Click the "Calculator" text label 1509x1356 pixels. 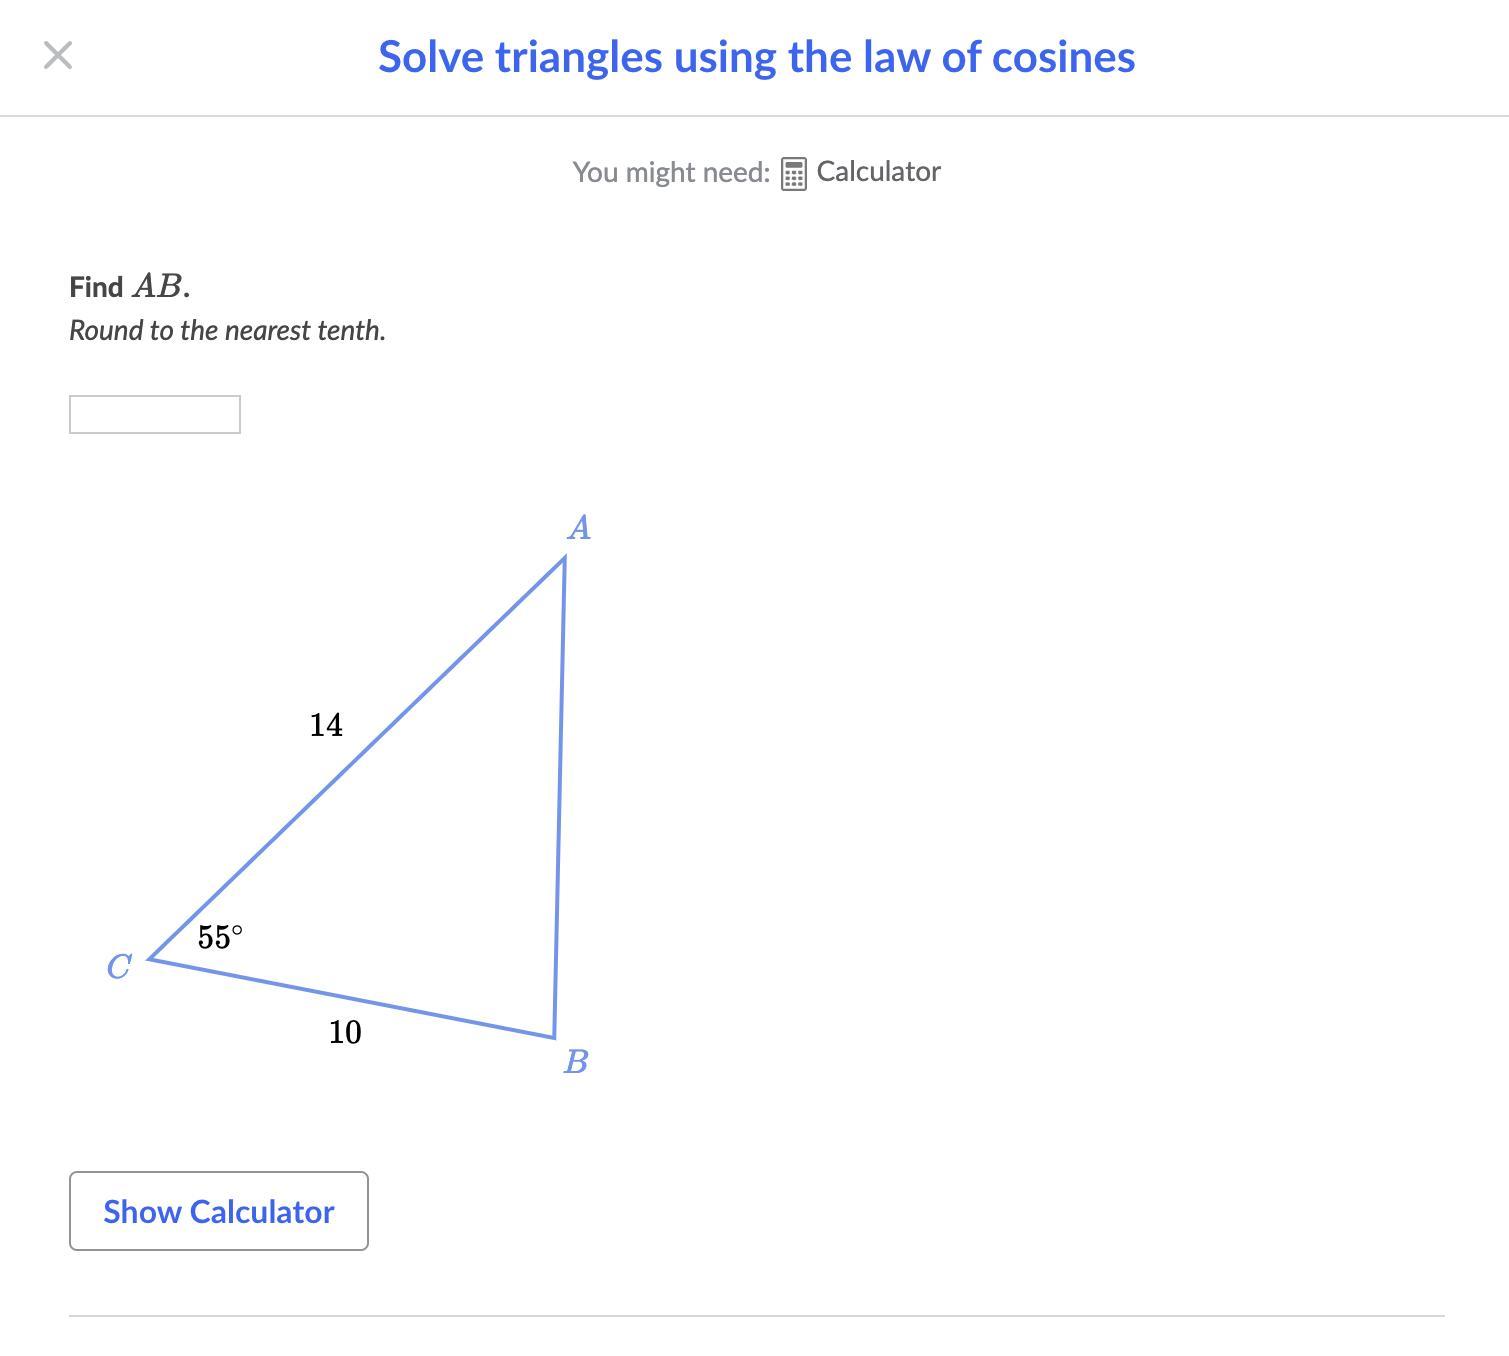click(878, 172)
